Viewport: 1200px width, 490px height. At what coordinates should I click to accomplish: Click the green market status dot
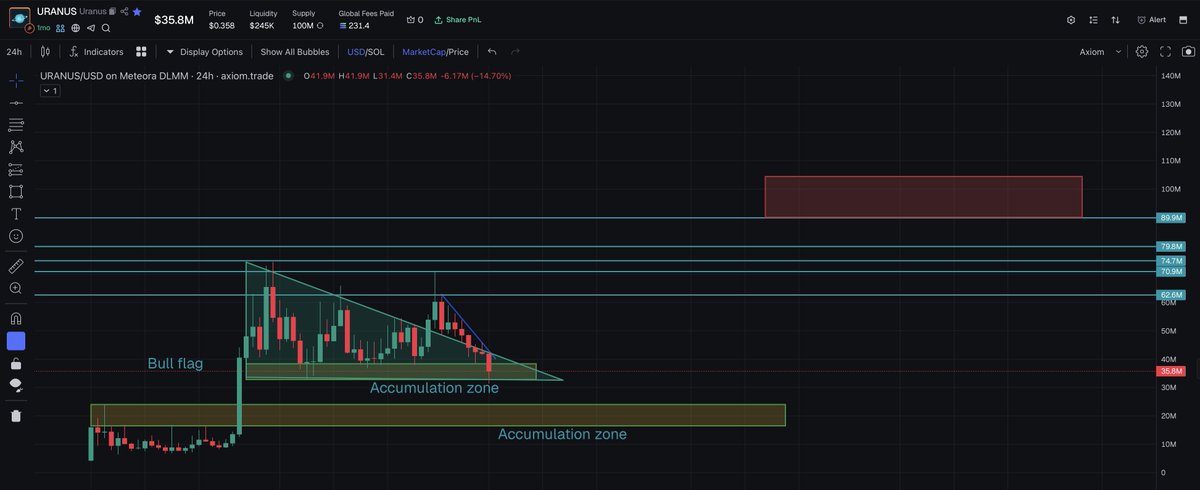pos(289,75)
